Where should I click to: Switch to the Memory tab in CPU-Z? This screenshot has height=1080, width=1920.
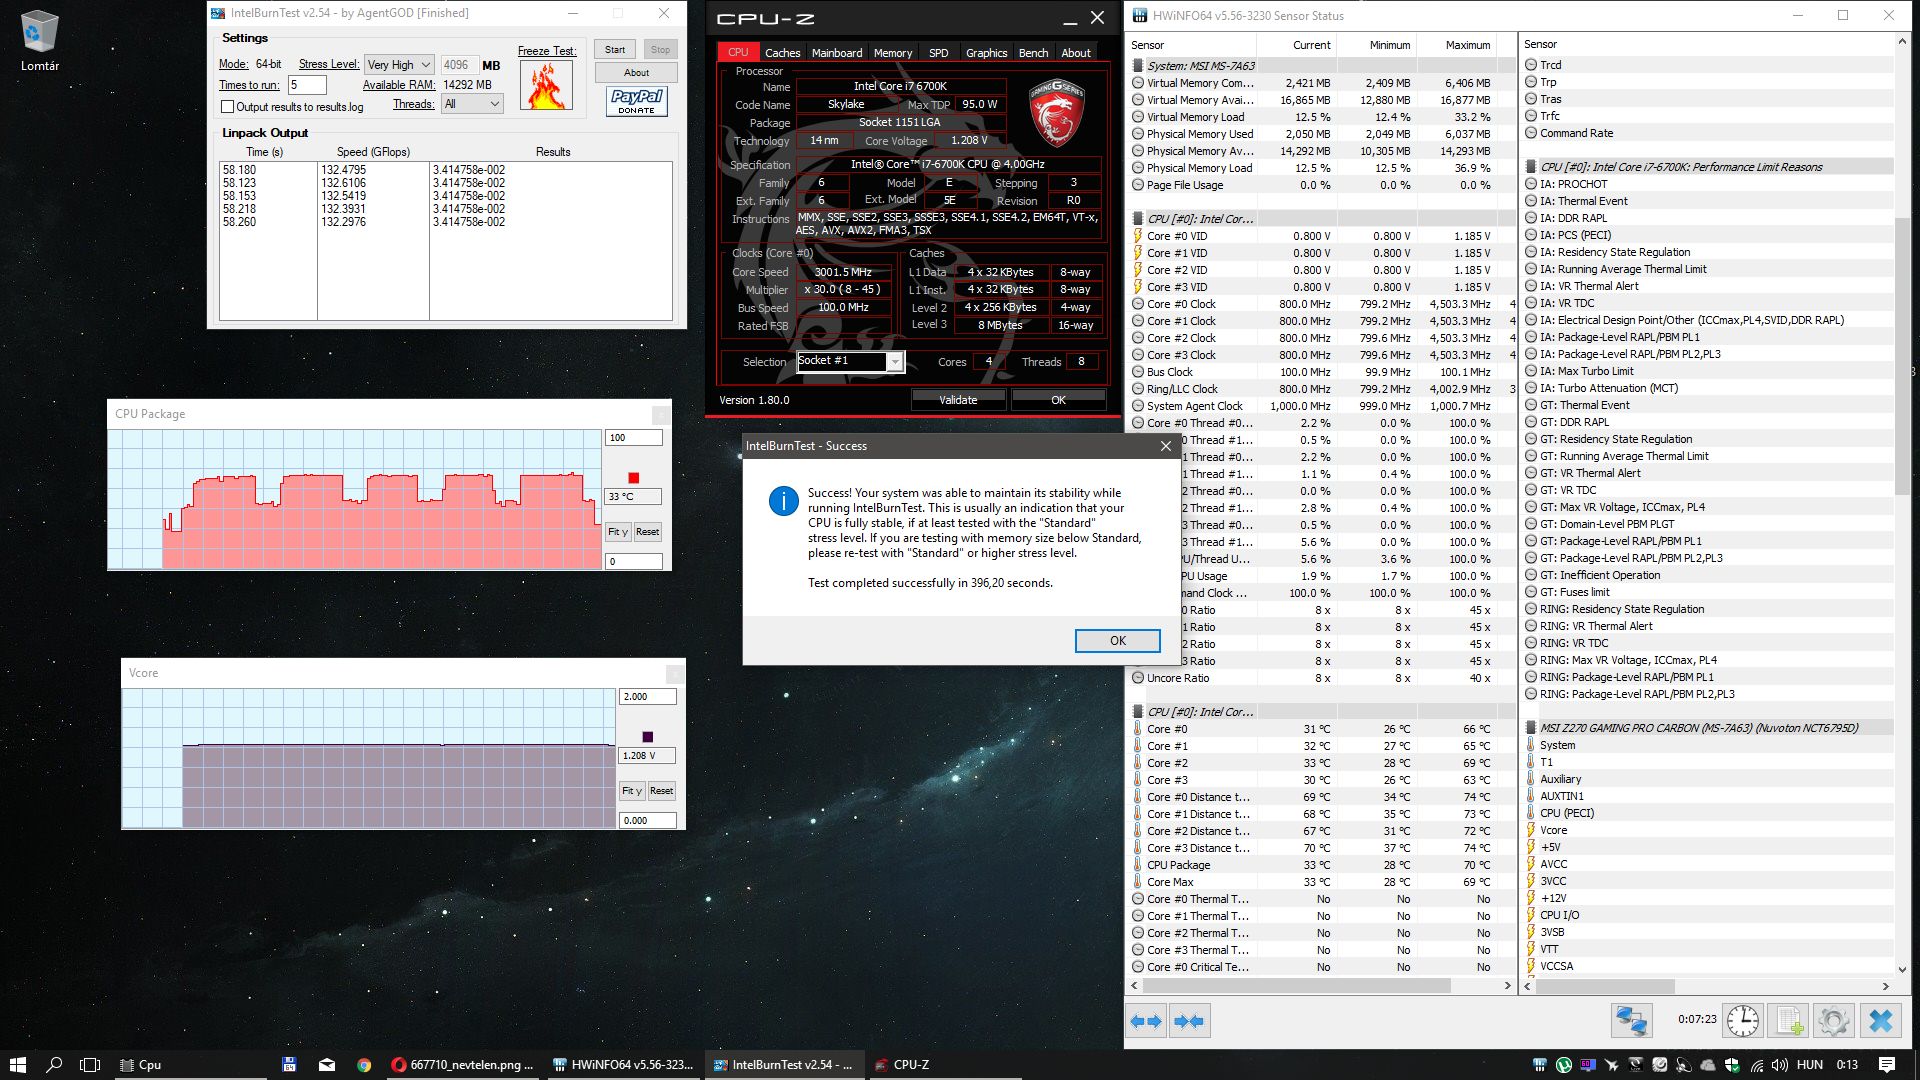tap(893, 53)
